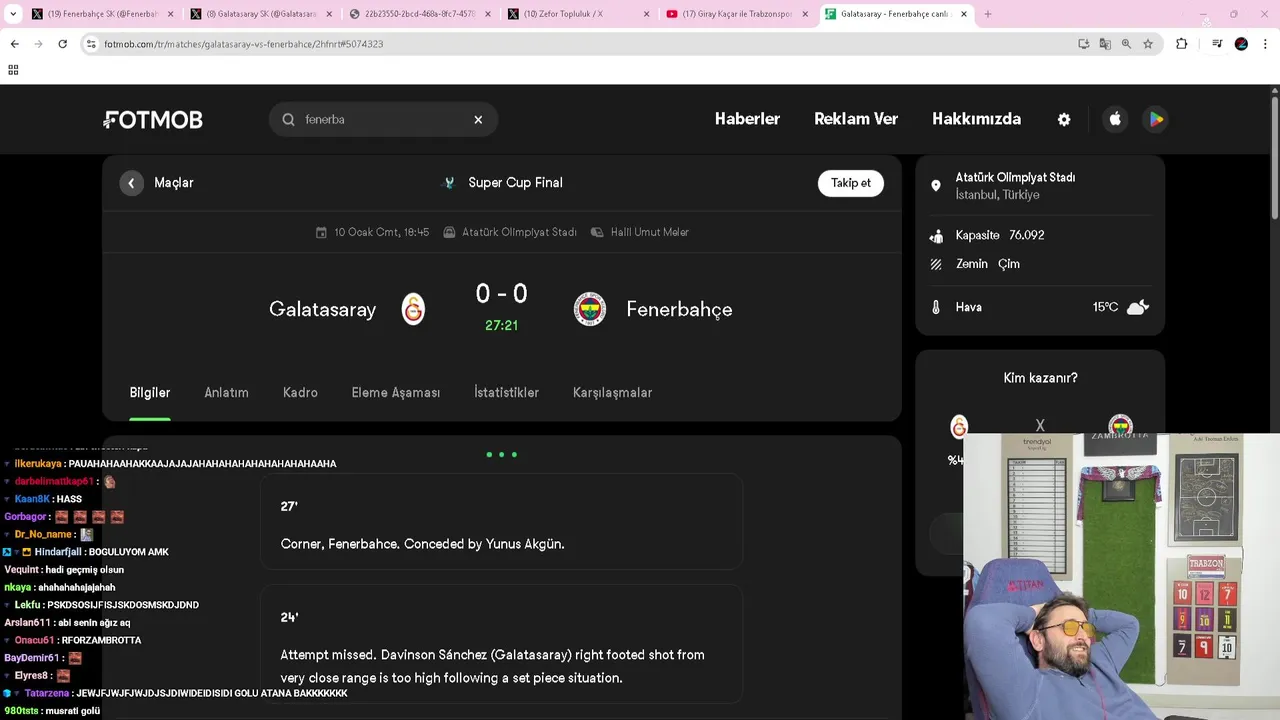The height and width of the screenshot is (720, 1280).
Task: Vote draw X in Kim kazanır poll
Action: point(1040,425)
